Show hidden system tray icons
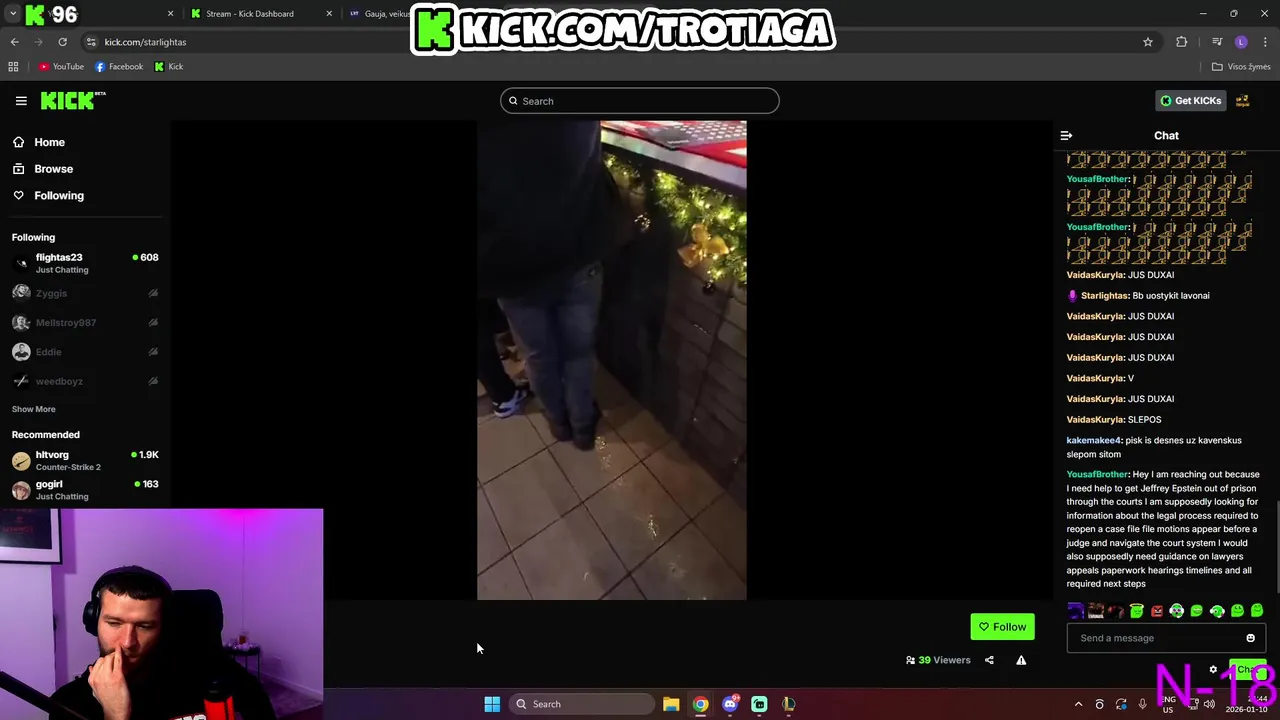 pyautogui.click(x=1078, y=704)
